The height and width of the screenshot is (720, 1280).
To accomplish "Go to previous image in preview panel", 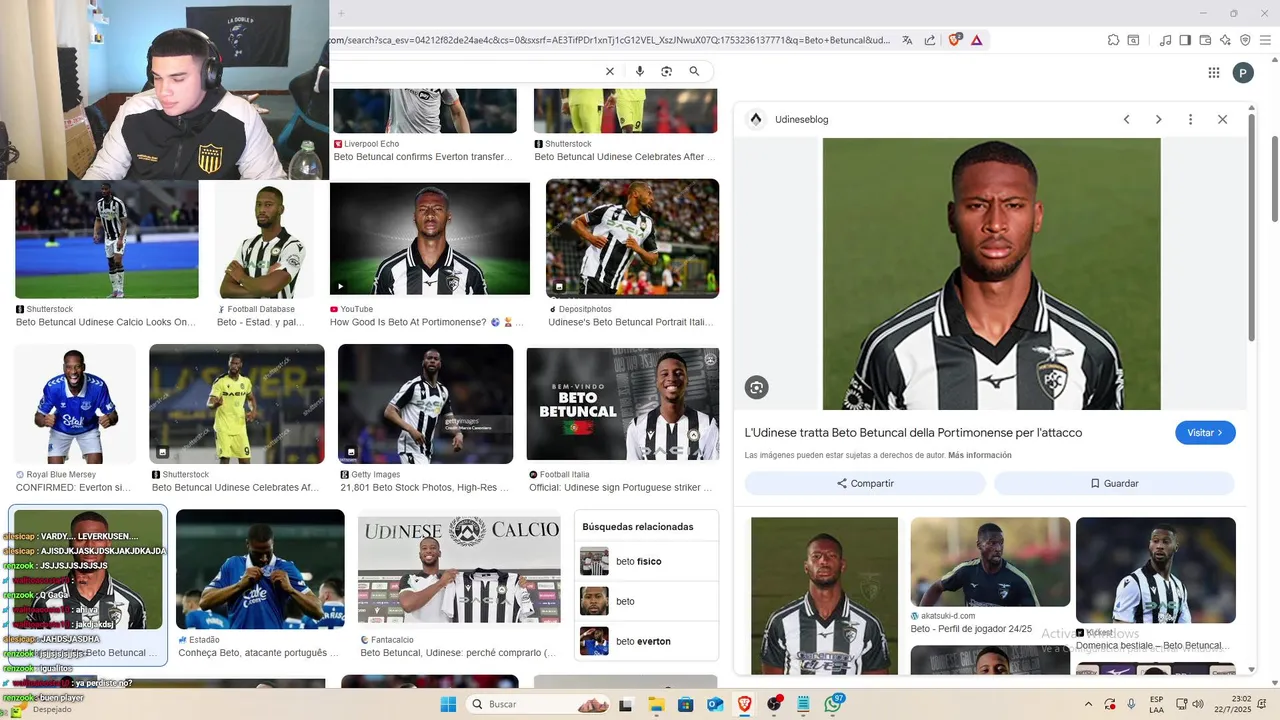I will pyautogui.click(x=1126, y=119).
